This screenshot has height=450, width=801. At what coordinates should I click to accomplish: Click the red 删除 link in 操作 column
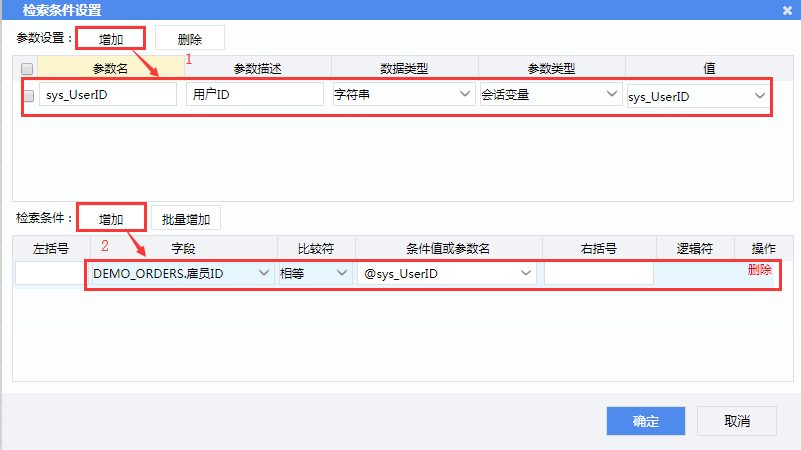[760, 271]
